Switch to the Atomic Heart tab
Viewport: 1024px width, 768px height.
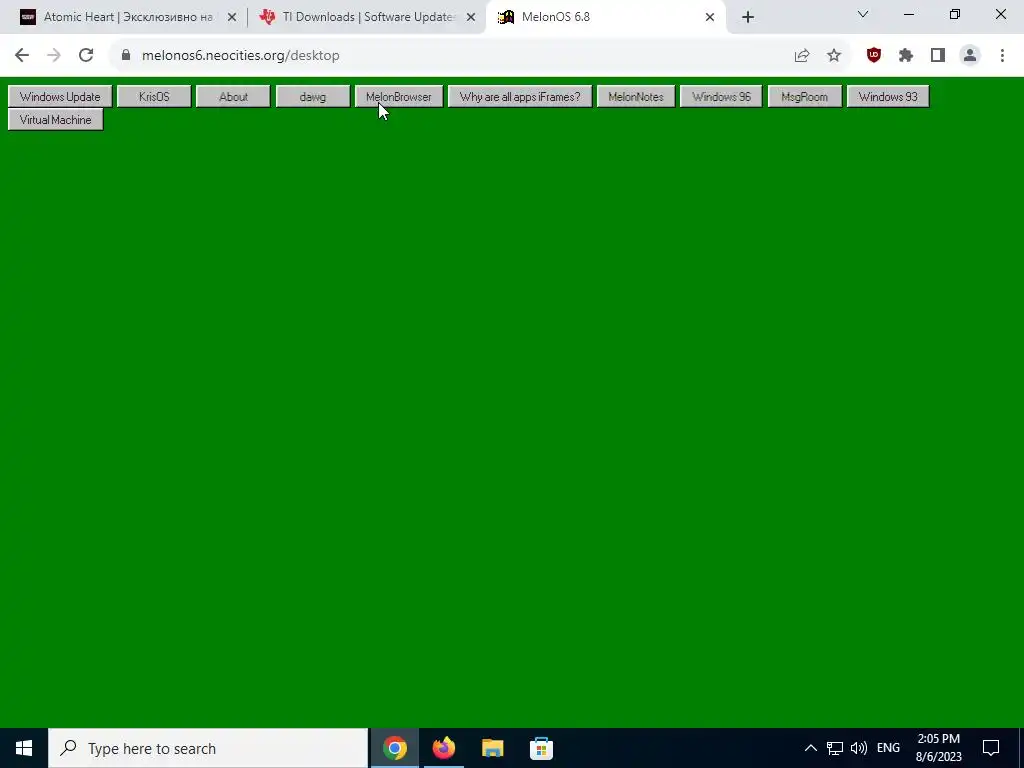point(128,17)
